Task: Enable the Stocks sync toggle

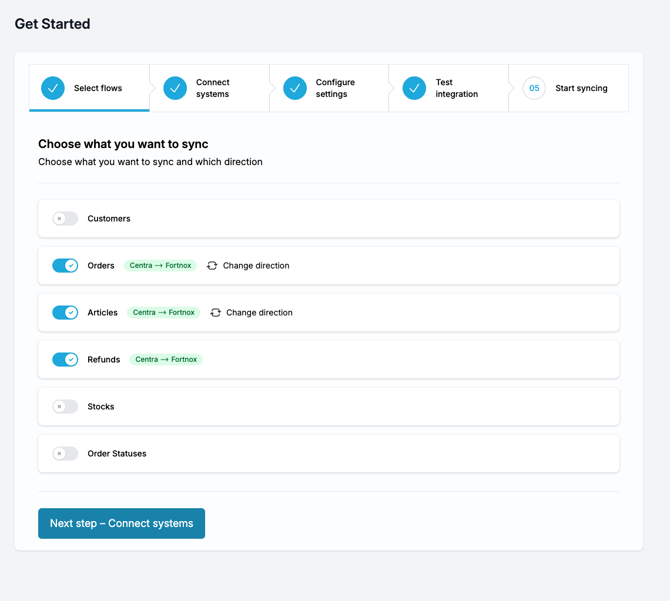Action: (65, 407)
